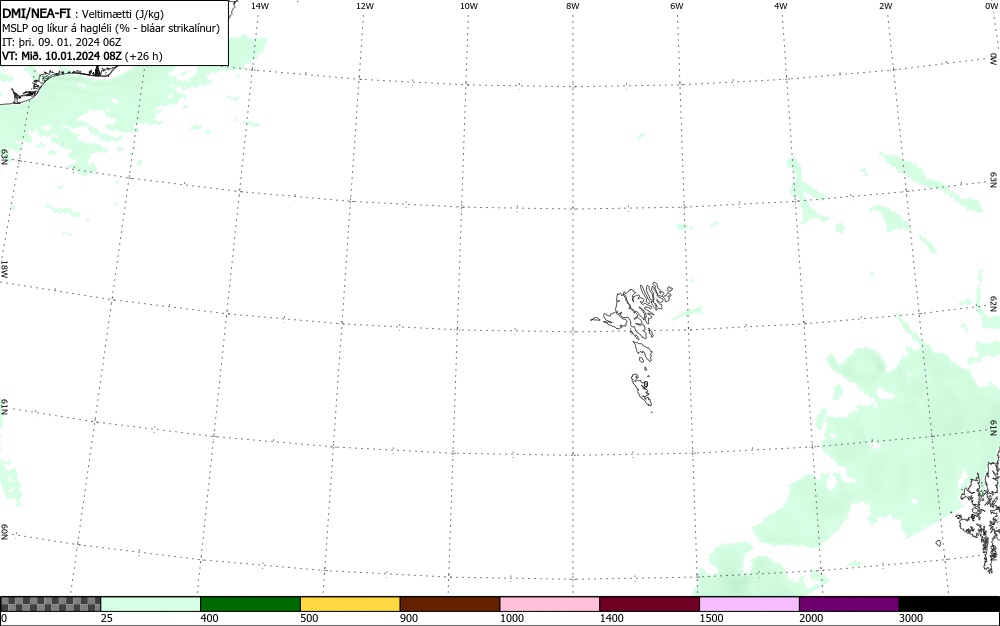The width and height of the screenshot is (1000, 626).
Task: Click the 14W longitude label
Action: [x=260, y=6]
